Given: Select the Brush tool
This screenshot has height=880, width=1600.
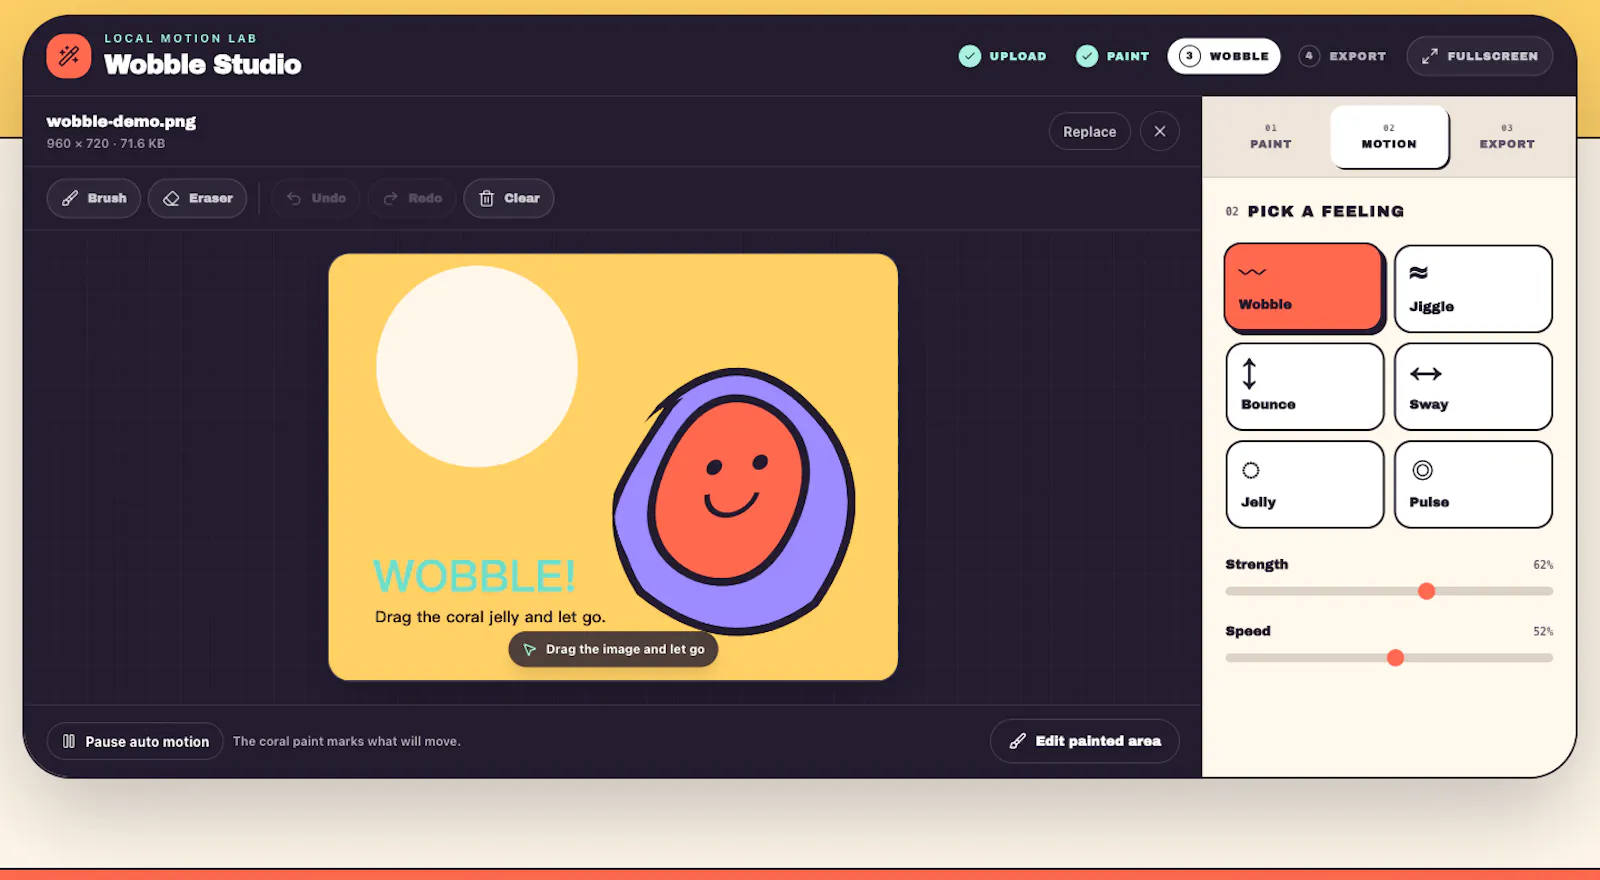Looking at the screenshot, I should (94, 198).
